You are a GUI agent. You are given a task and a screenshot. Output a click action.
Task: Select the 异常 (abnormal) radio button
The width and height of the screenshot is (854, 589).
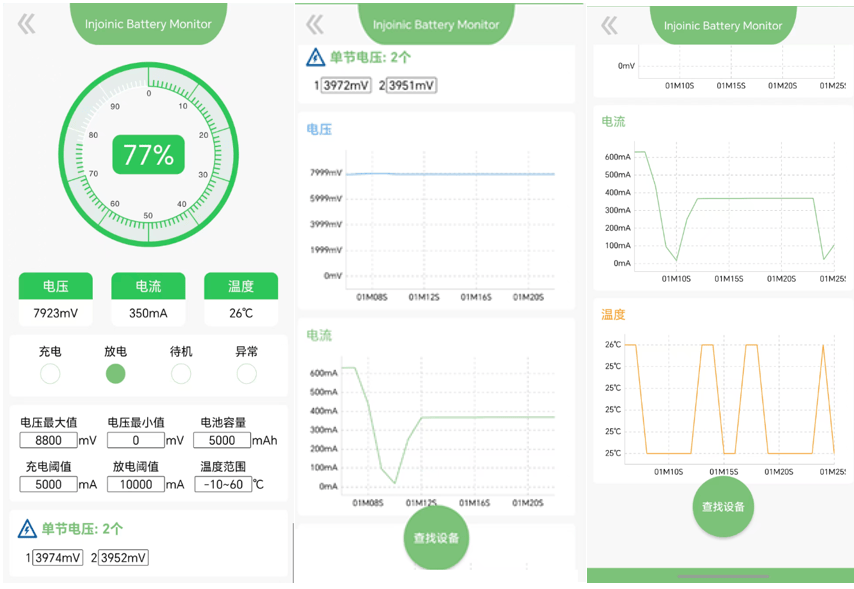click(246, 374)
